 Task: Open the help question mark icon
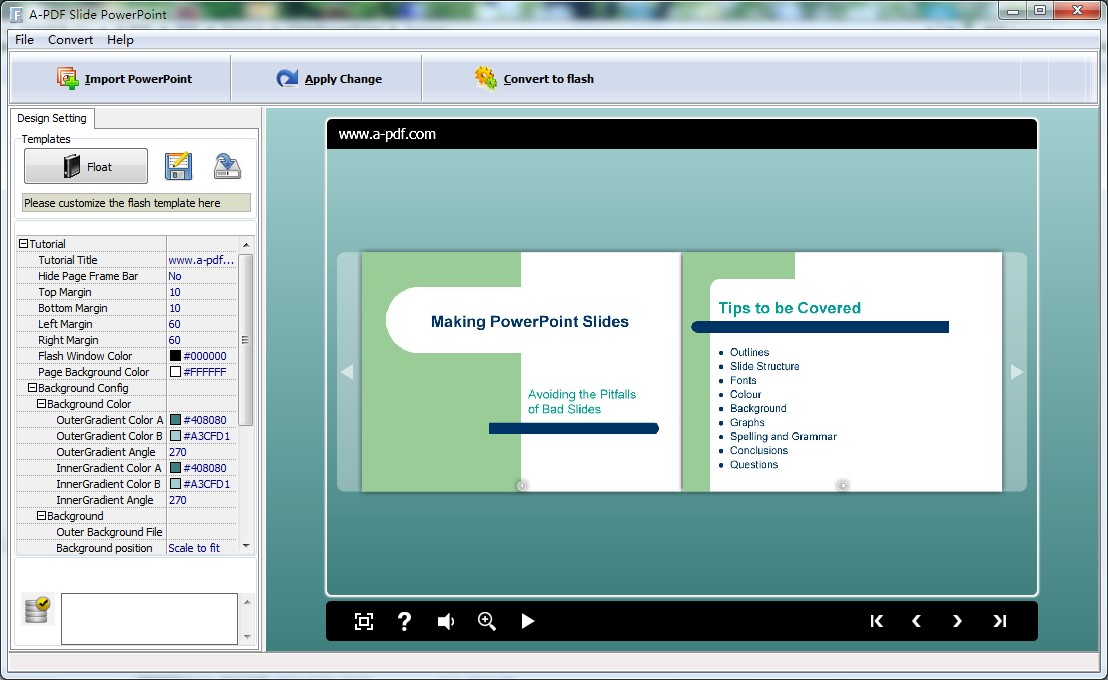click(x=403, y=621)
